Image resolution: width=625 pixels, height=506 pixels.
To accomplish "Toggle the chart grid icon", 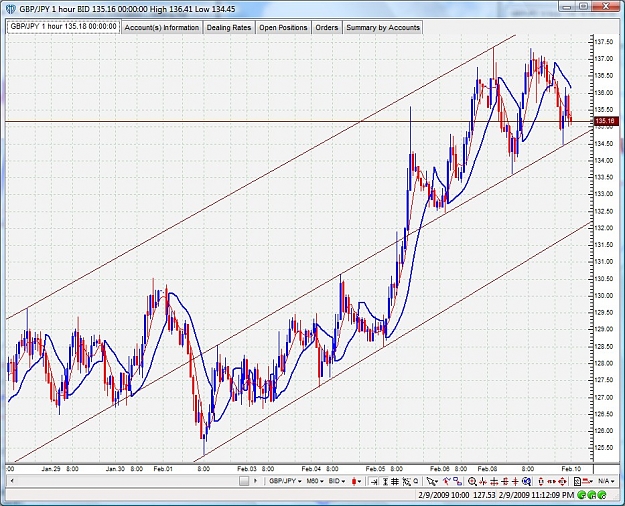I will [395, 482].
